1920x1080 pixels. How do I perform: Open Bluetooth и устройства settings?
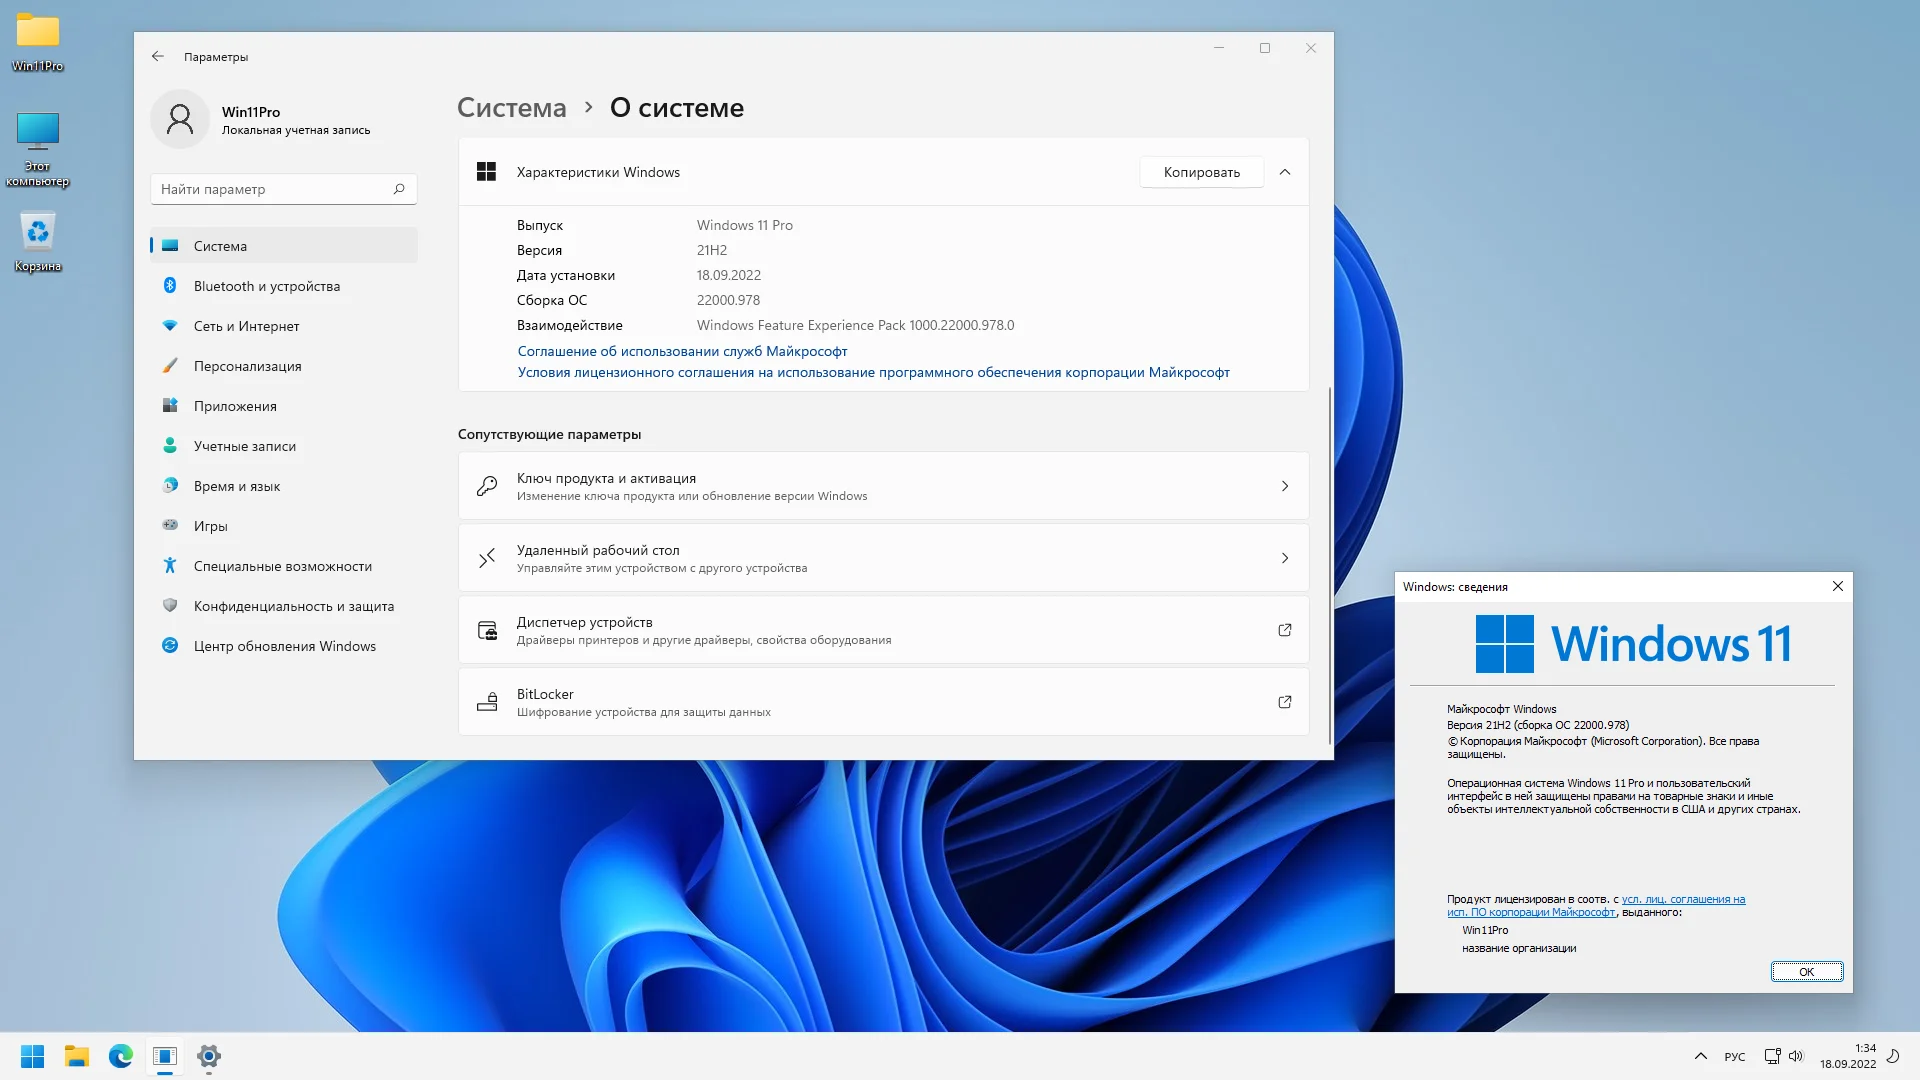tap(266, 286)
